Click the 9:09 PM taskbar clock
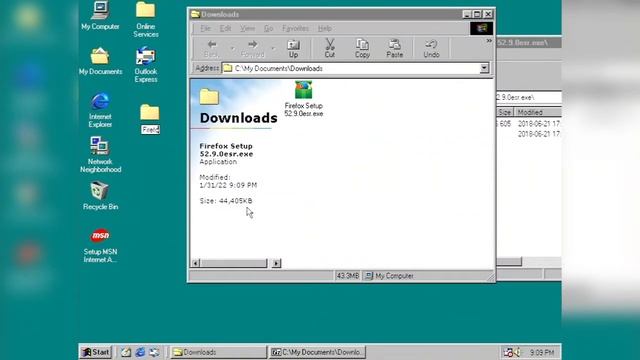This screenshot has width=640, height=360. click(x=542, y=352)
